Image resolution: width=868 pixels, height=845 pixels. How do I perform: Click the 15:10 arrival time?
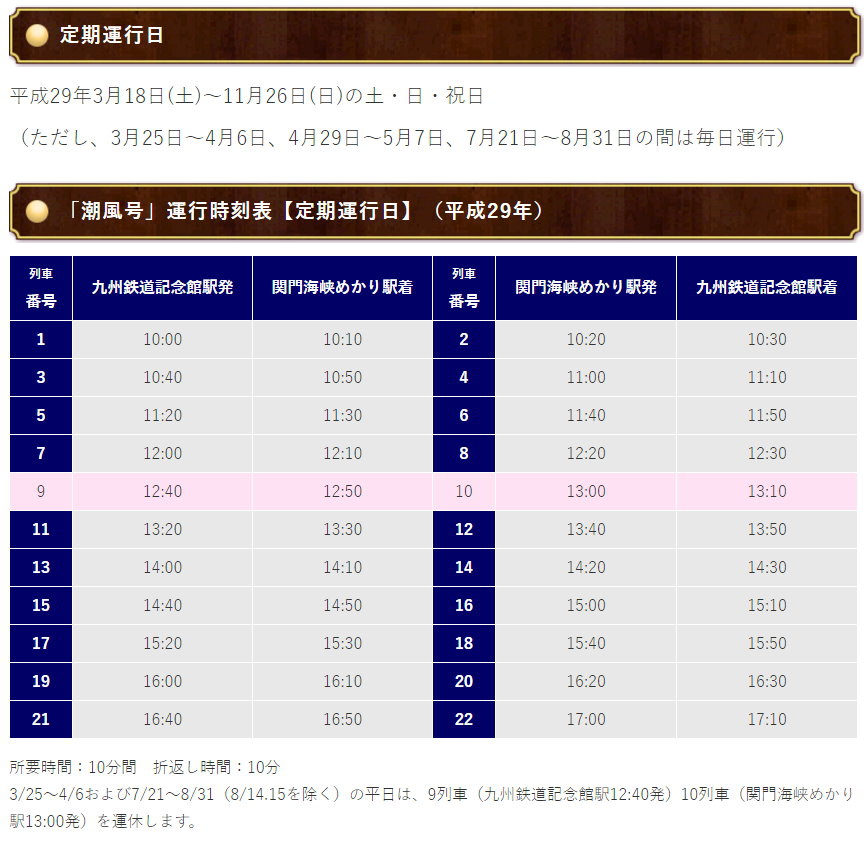point(767,605)
